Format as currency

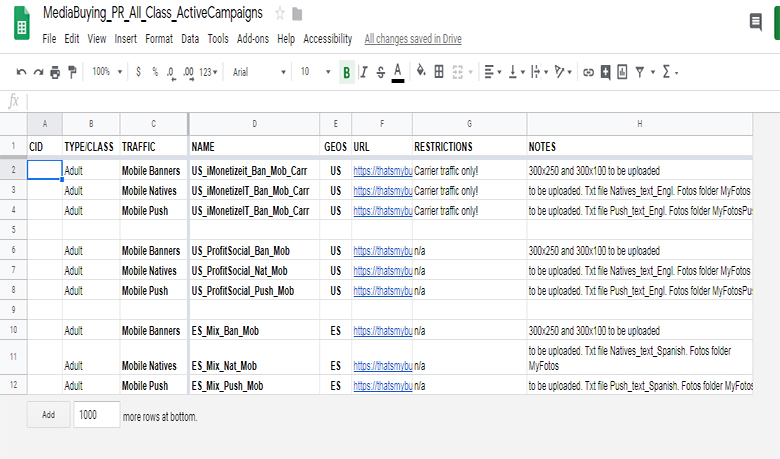(138, 72)
